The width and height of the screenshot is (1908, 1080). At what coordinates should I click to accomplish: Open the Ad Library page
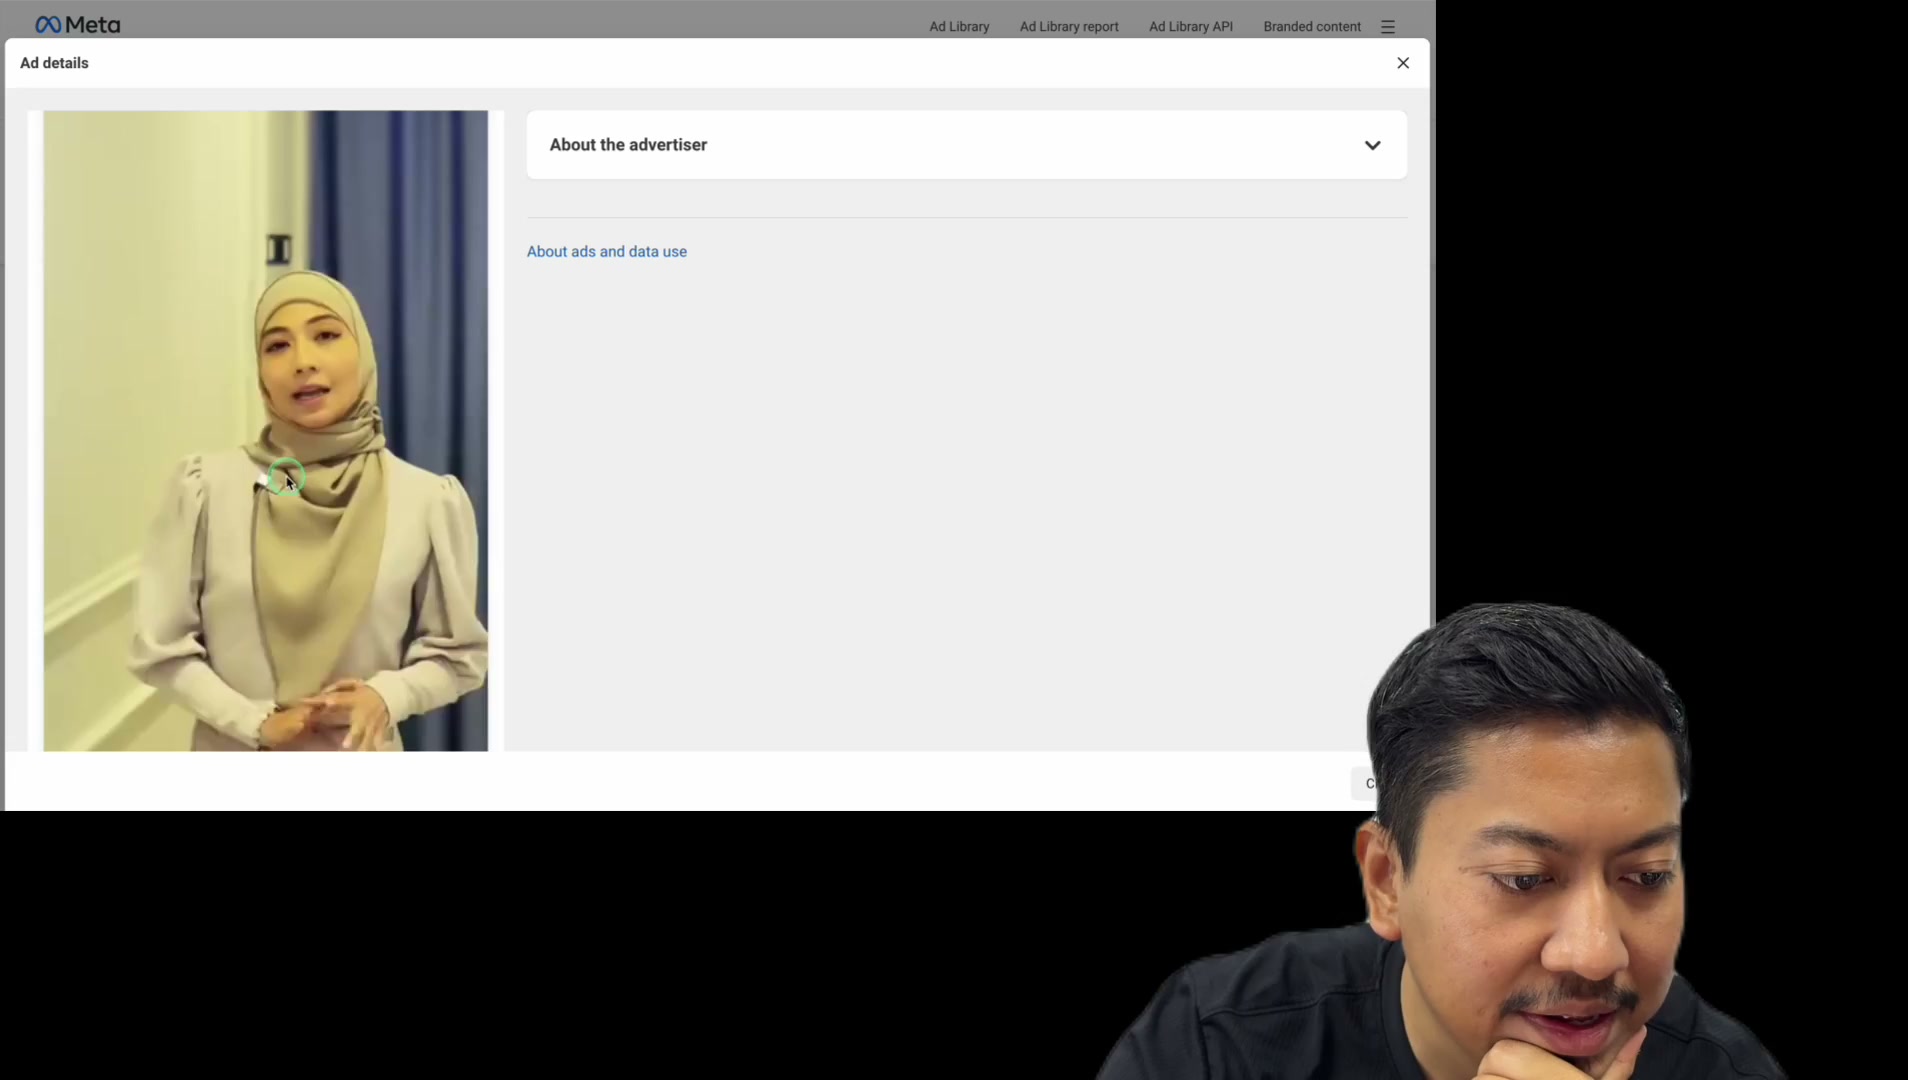[959, 27]
